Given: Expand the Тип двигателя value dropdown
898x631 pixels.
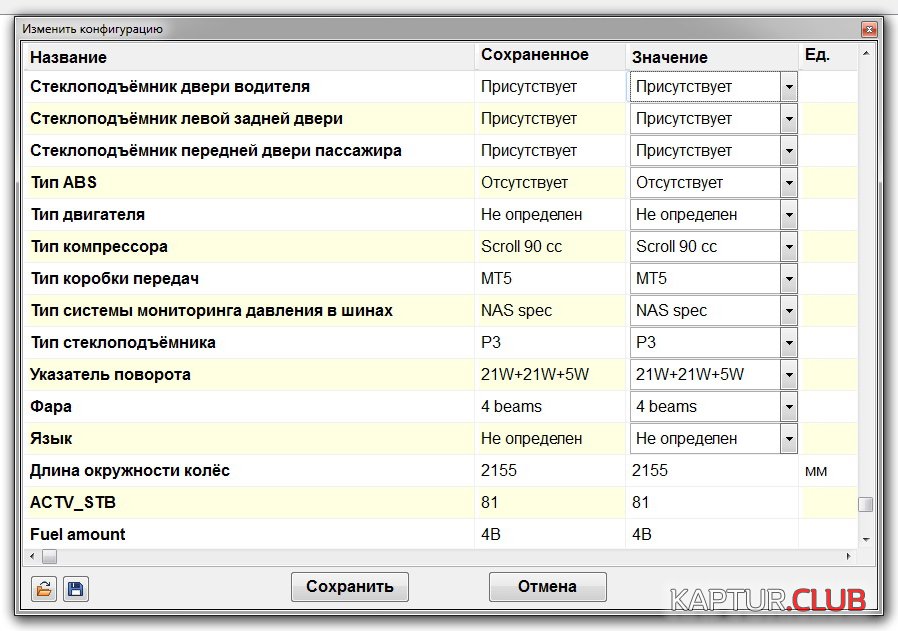Looking at the screenshot, I should pos(789,215).
